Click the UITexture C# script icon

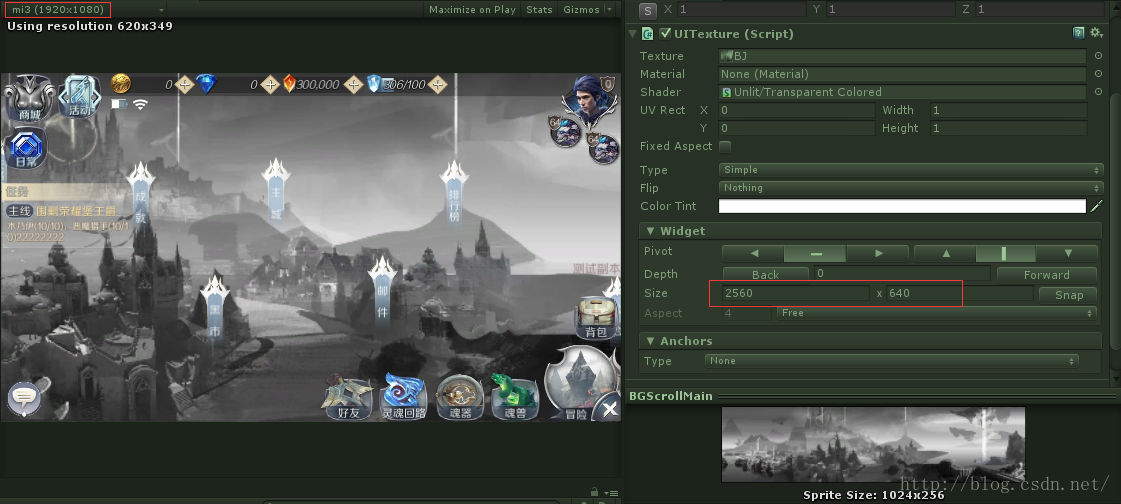[648, 34]
